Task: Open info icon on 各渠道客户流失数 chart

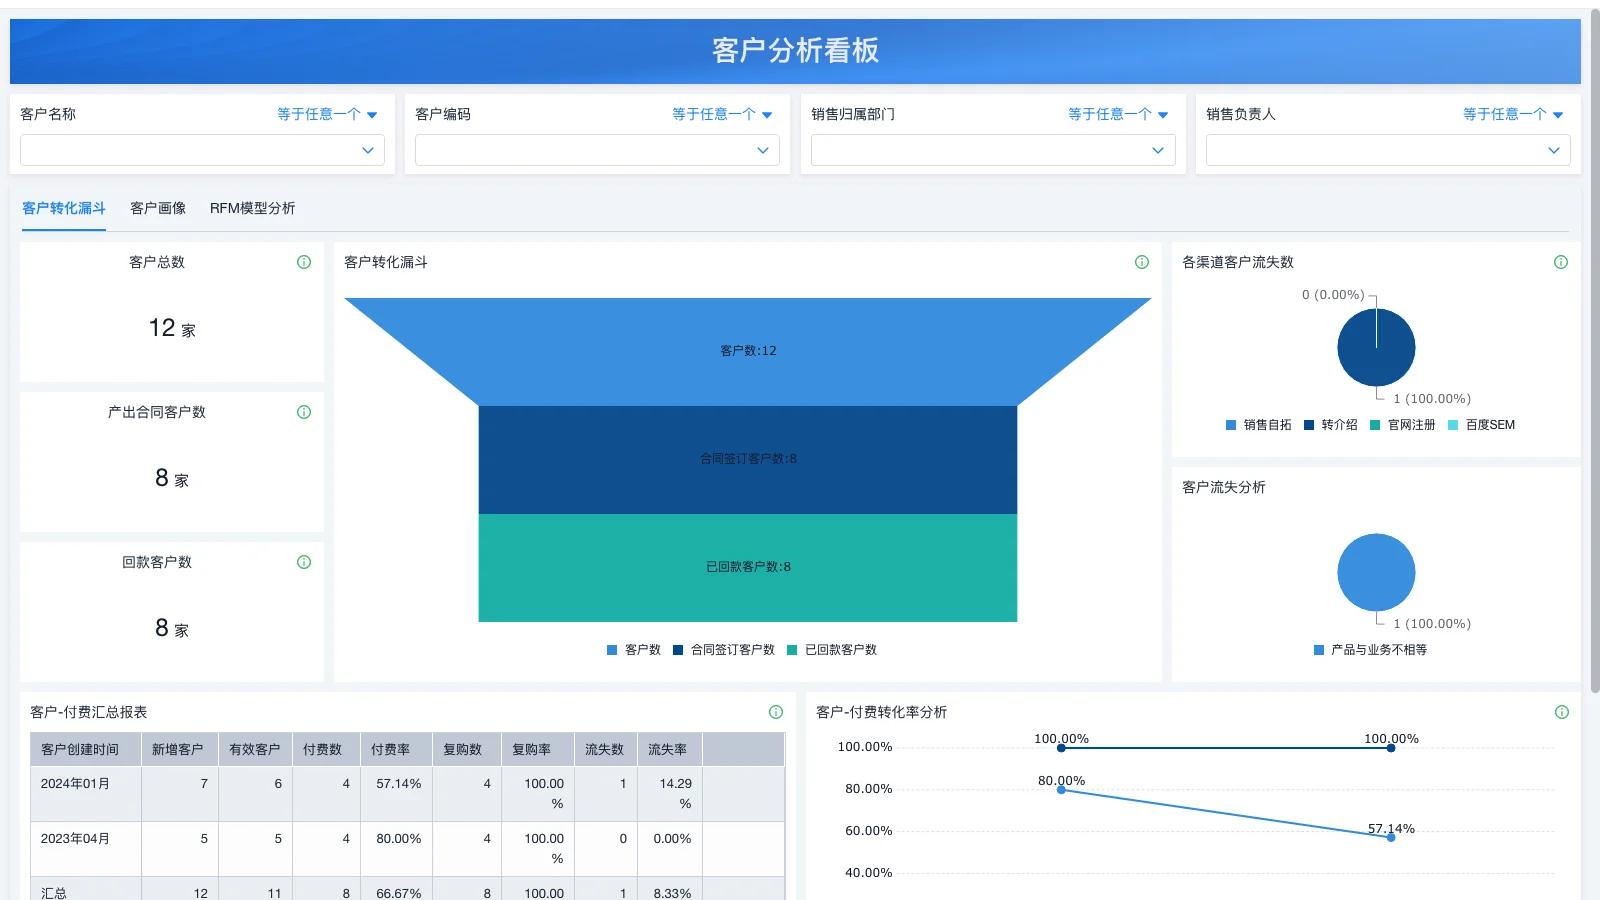Action: (x=1560, y=262)
